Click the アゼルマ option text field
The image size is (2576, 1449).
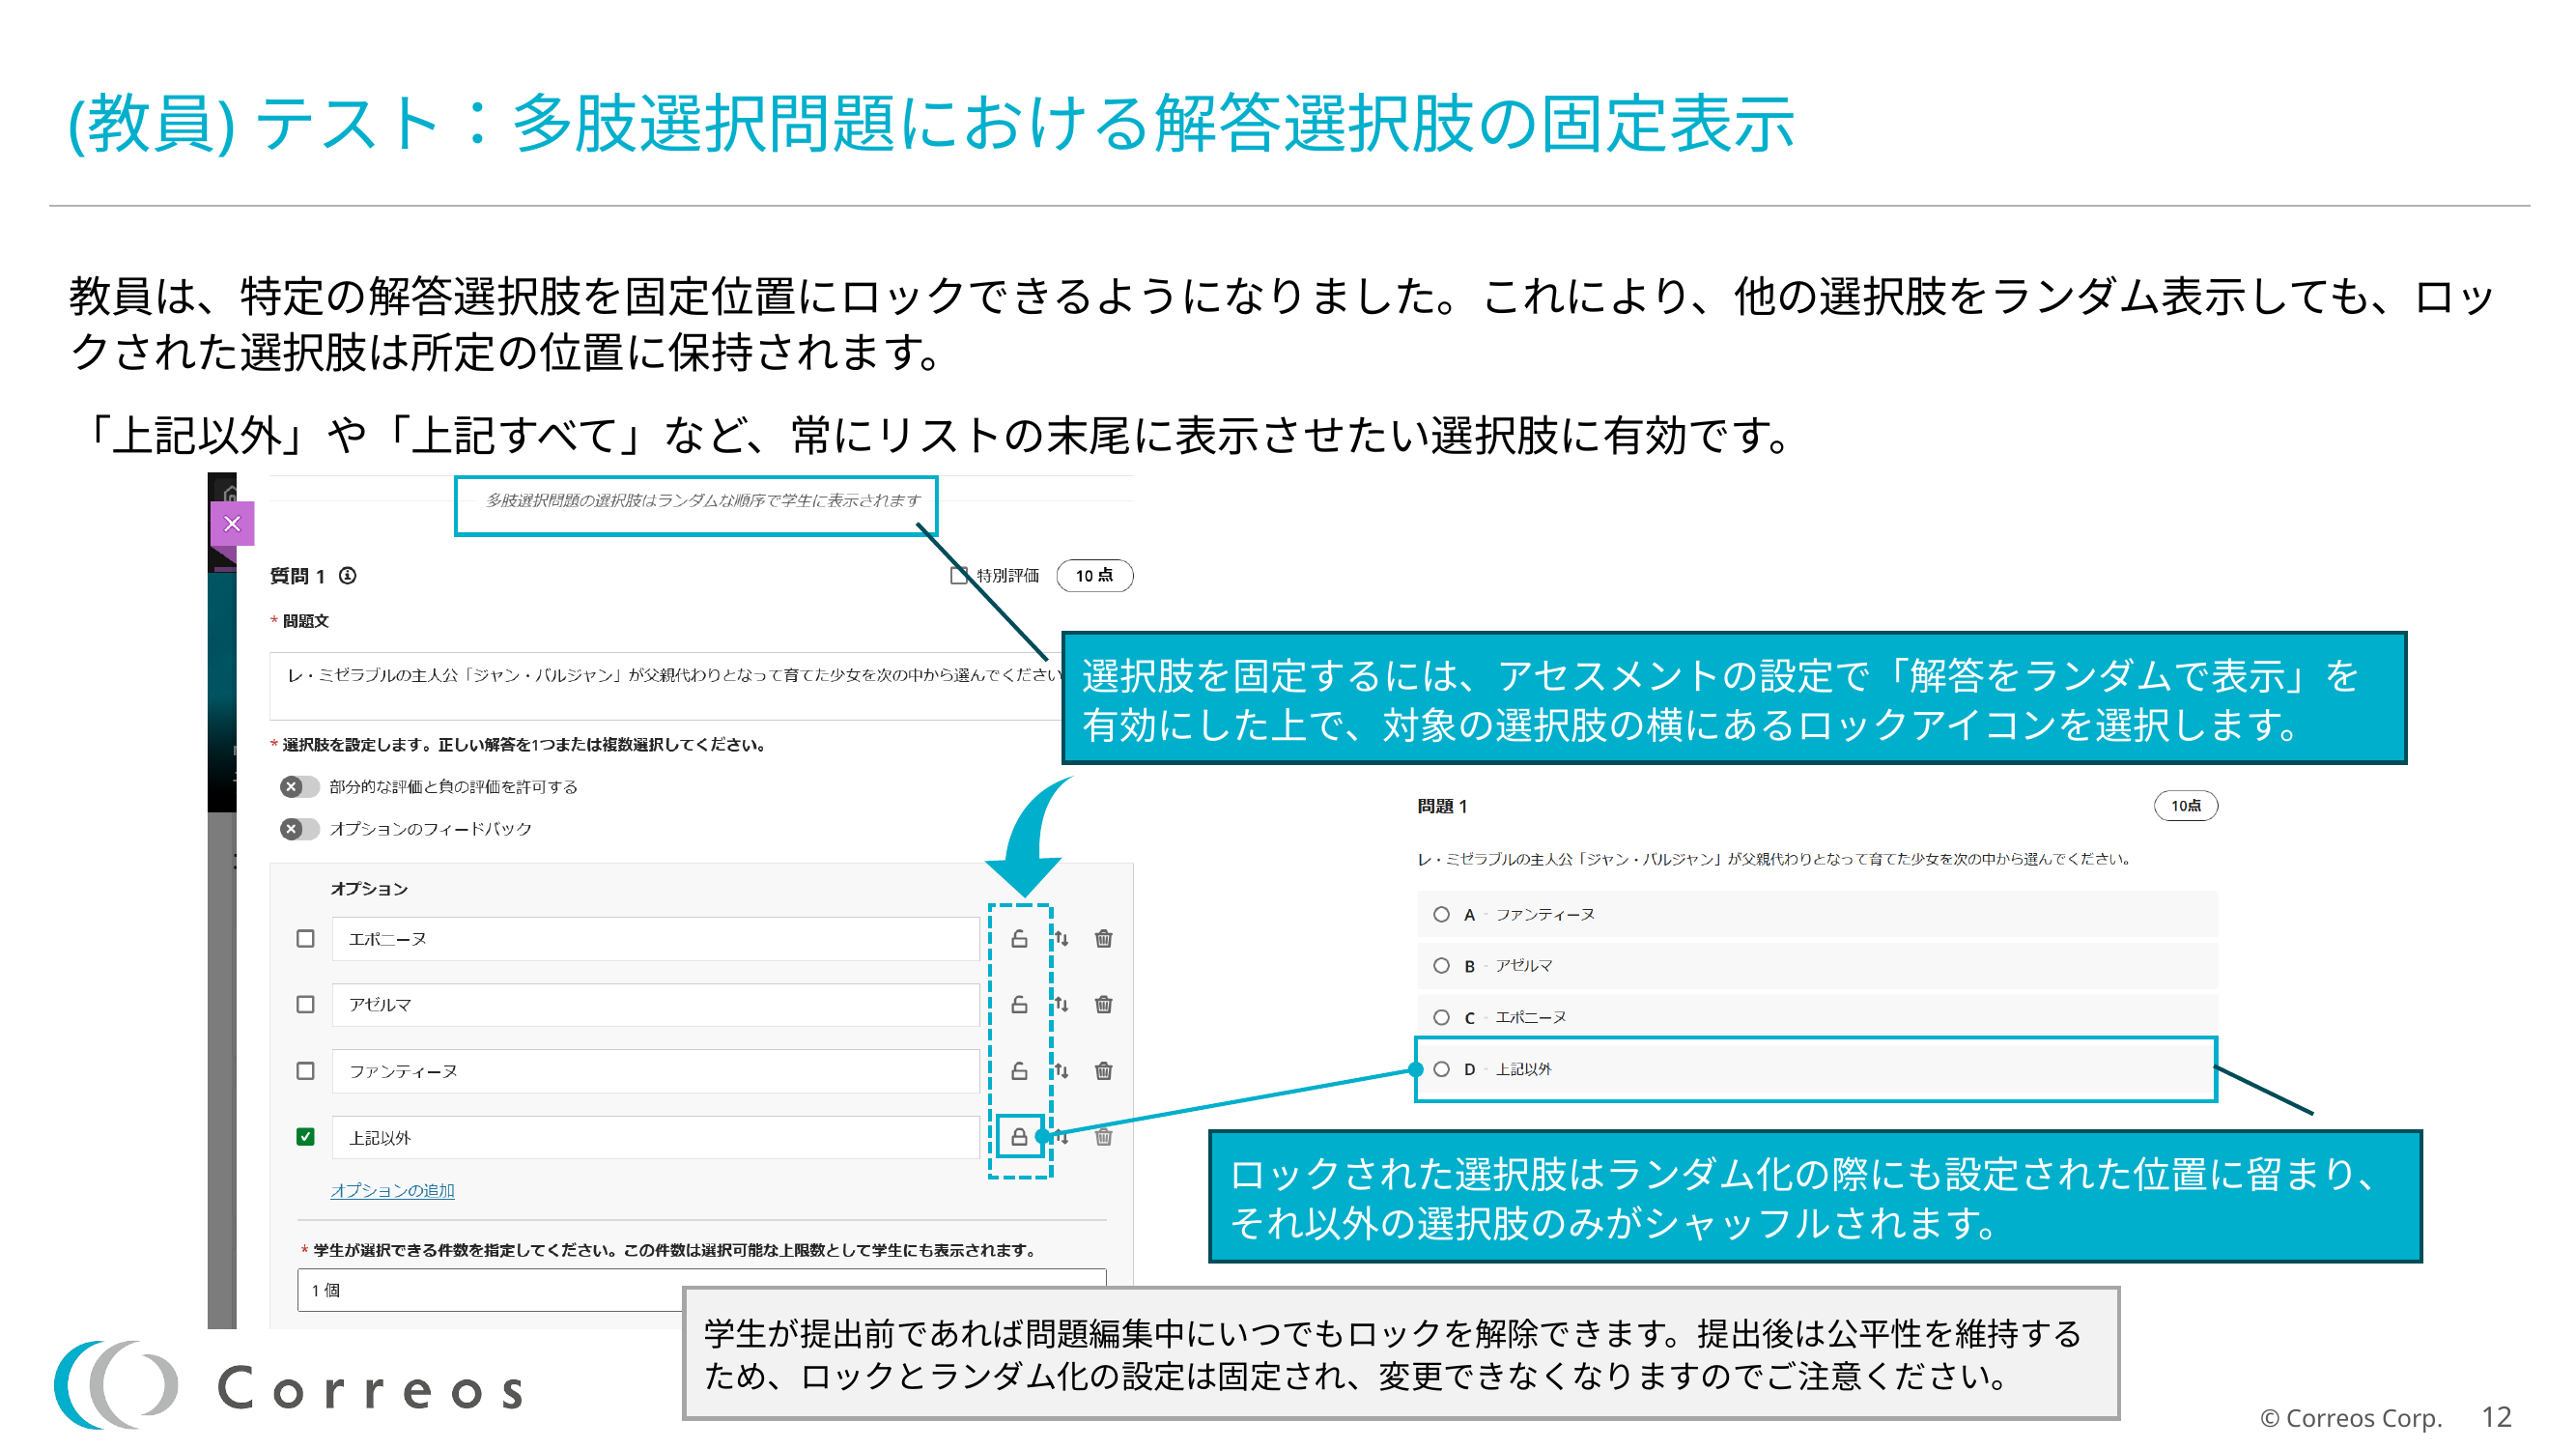[655, 1005]
